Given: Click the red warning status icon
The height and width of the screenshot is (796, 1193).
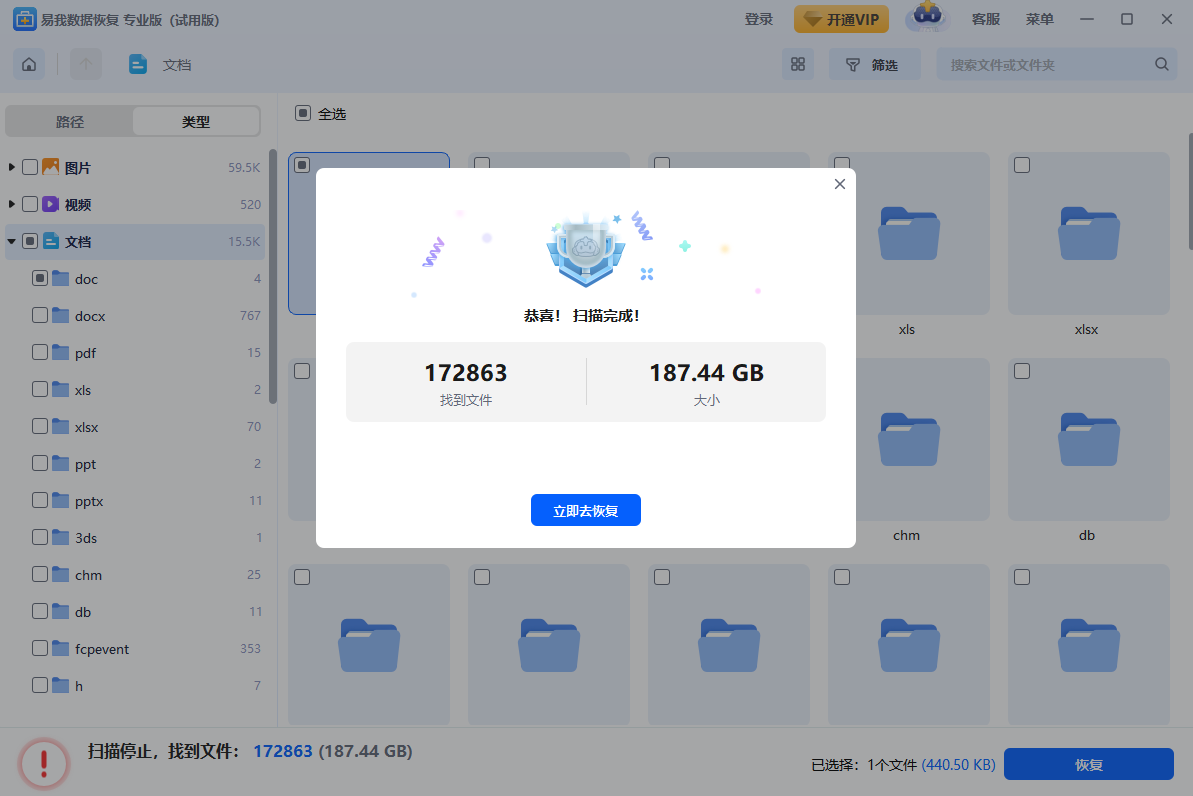Looking at the screenshot, I should pyautogui.click(x=44, y=764).
